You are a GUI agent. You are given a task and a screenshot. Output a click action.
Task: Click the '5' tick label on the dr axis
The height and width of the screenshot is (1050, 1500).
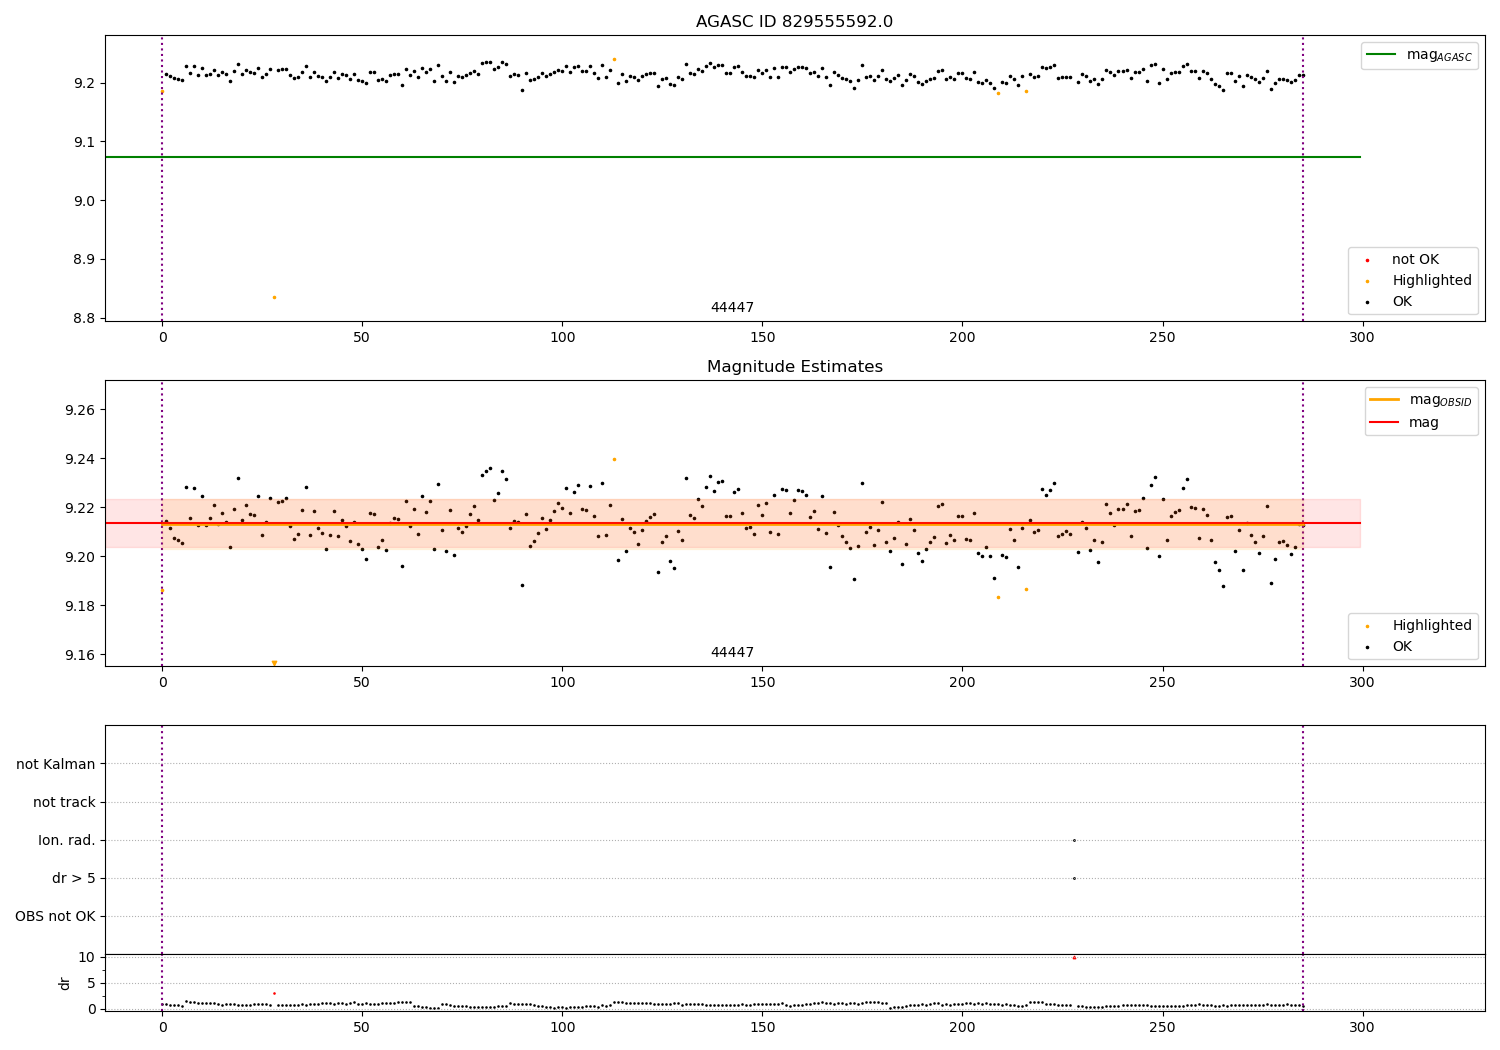pyautogui.click(x=91, y=984)
